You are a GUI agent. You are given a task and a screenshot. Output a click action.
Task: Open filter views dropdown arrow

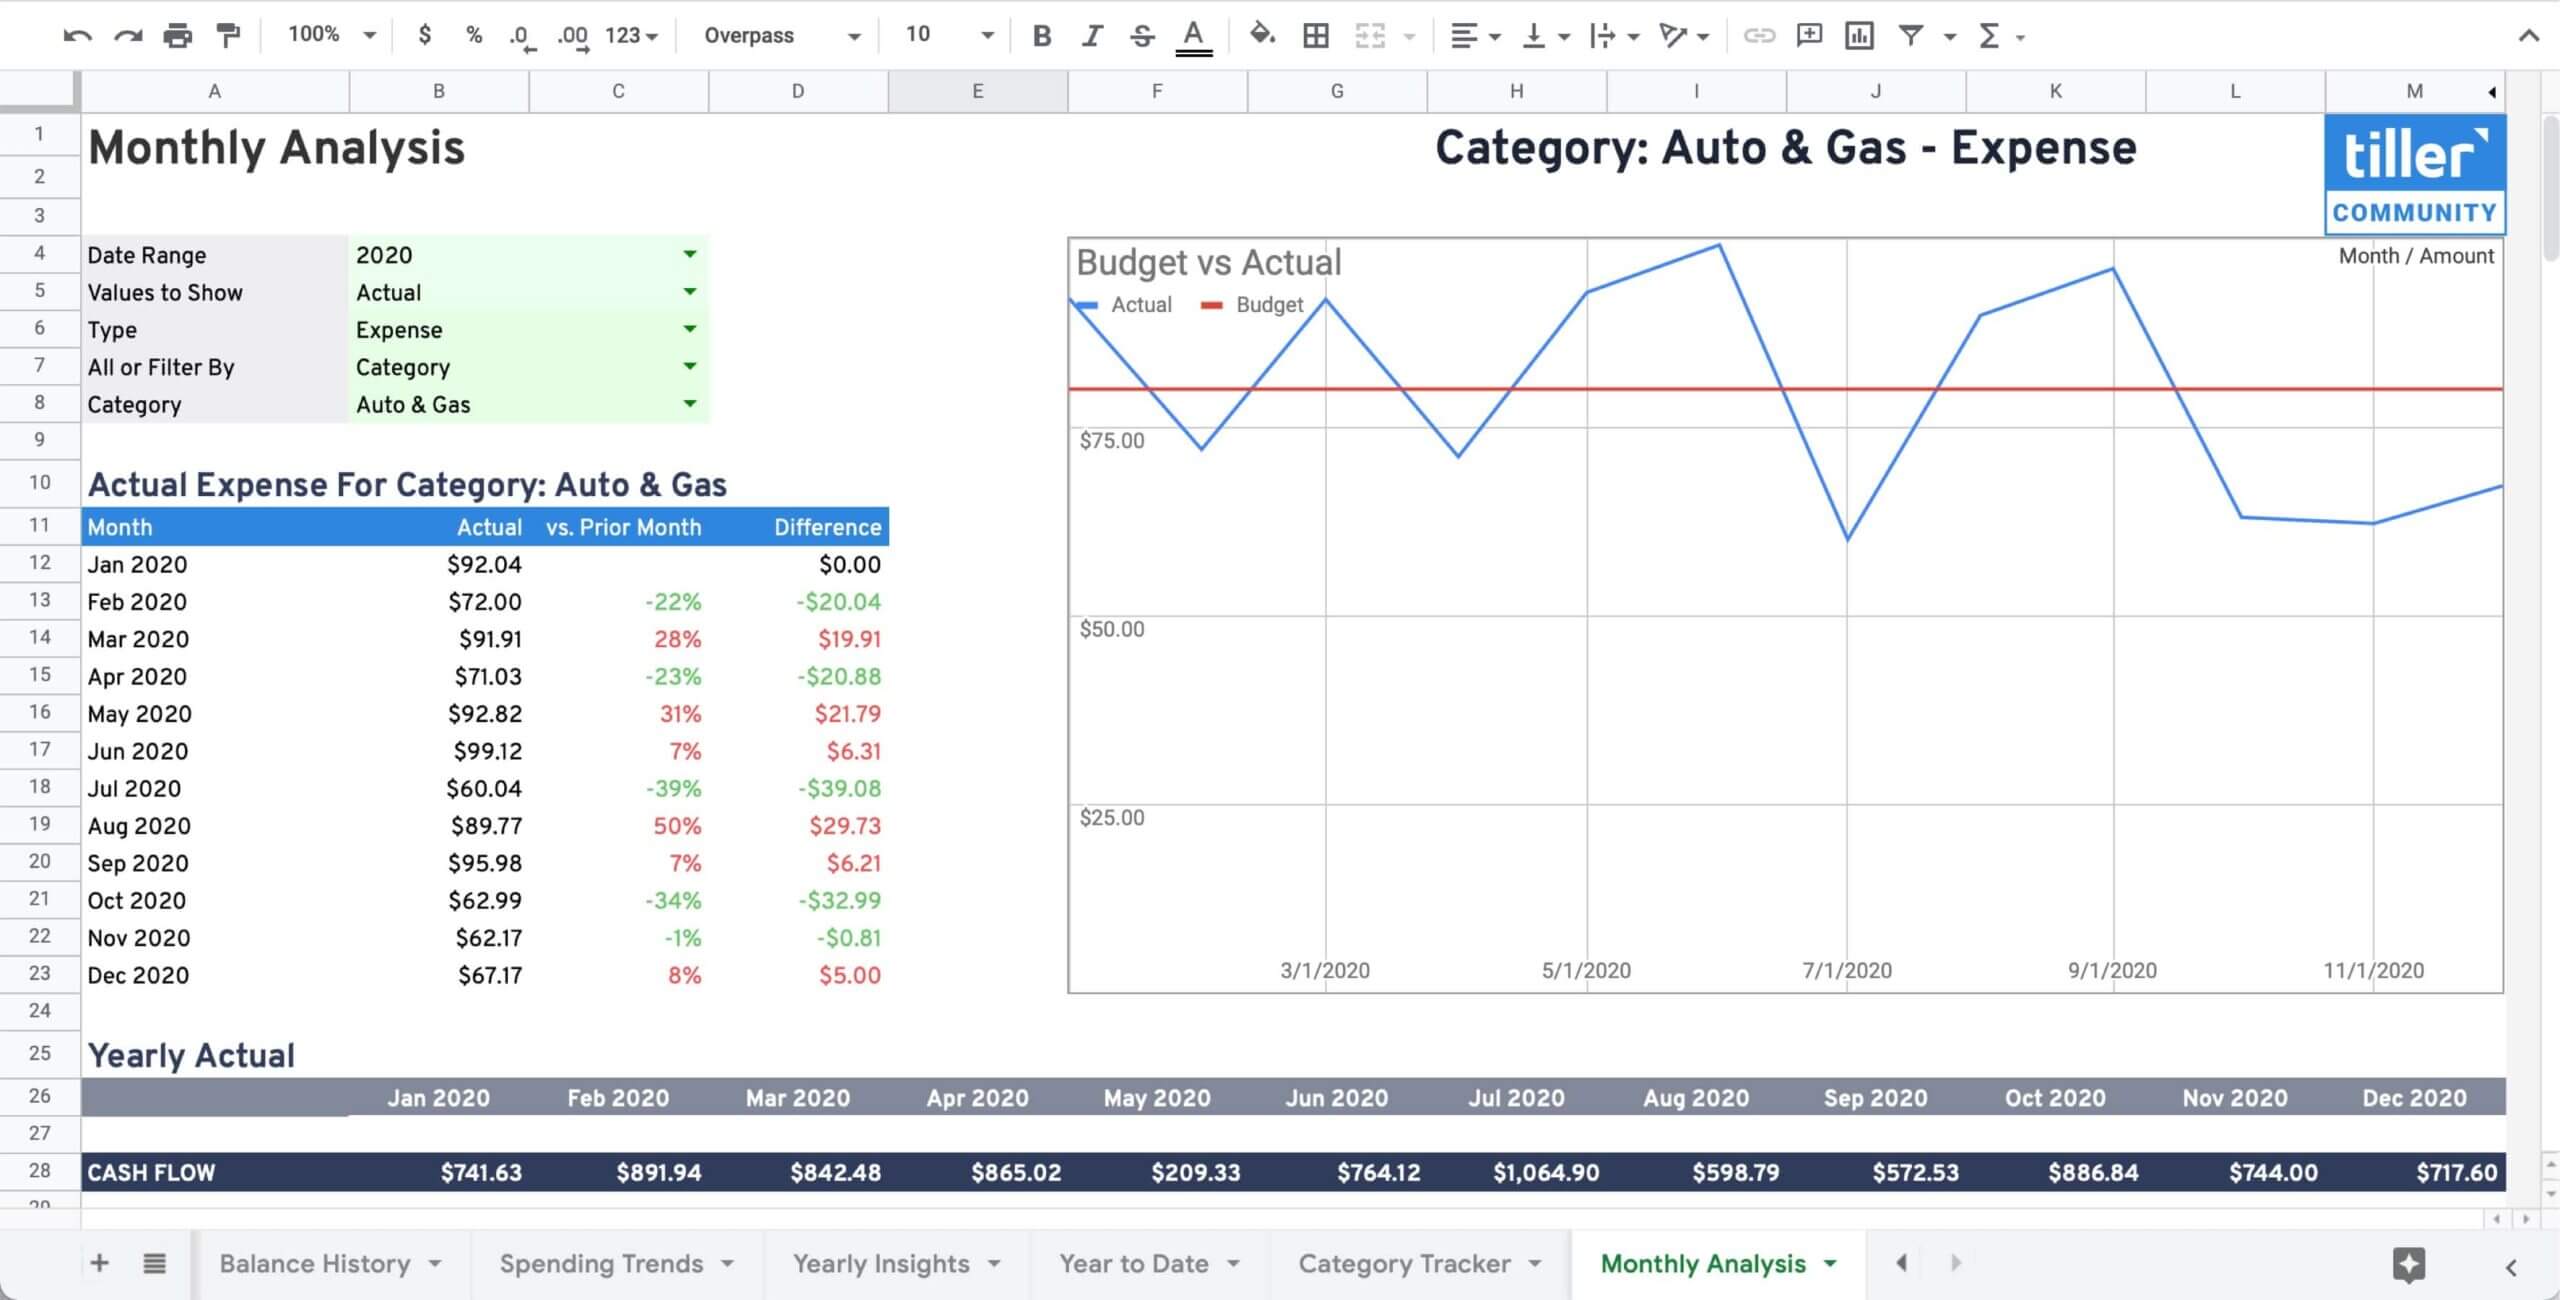1950,37
